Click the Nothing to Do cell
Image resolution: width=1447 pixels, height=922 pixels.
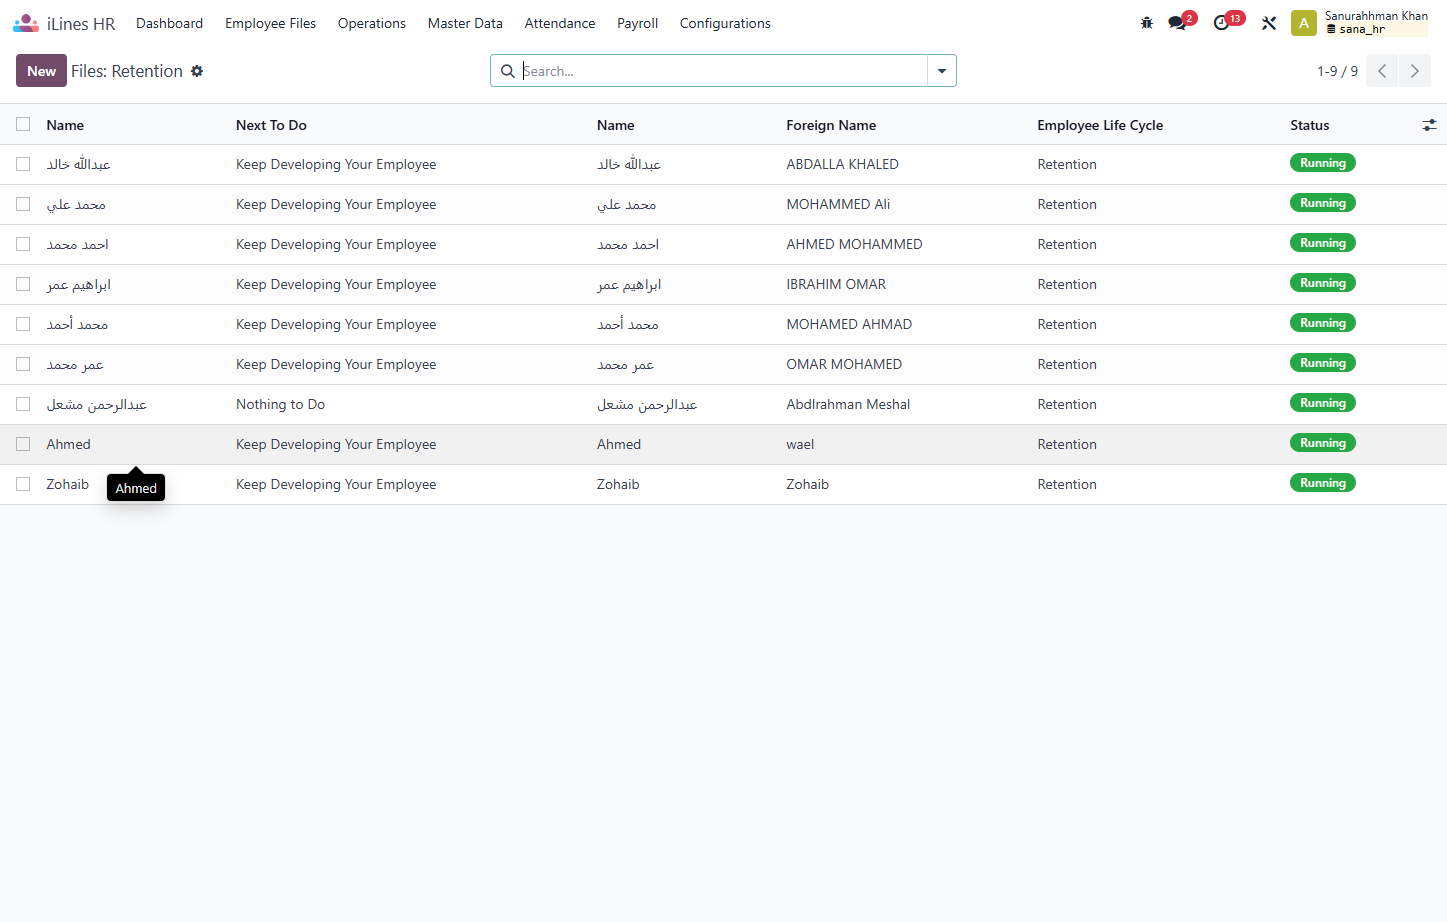click(280, 404)
